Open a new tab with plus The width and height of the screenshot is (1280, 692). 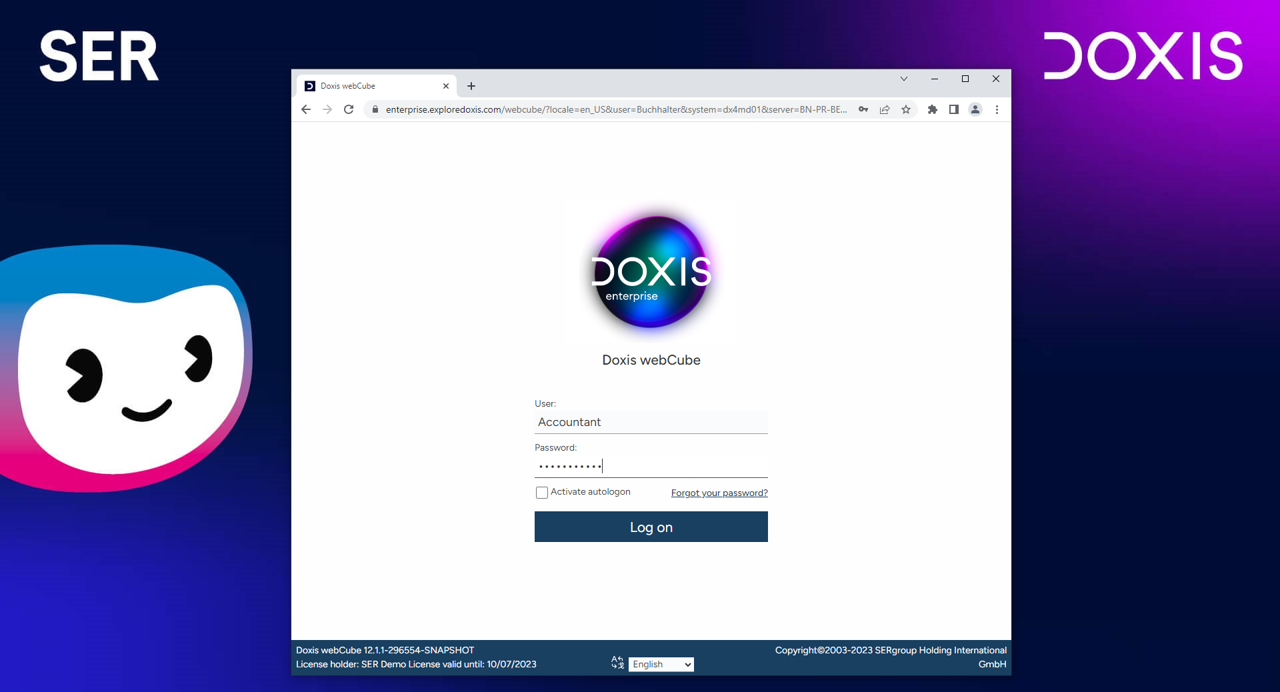tap(471, 86)
